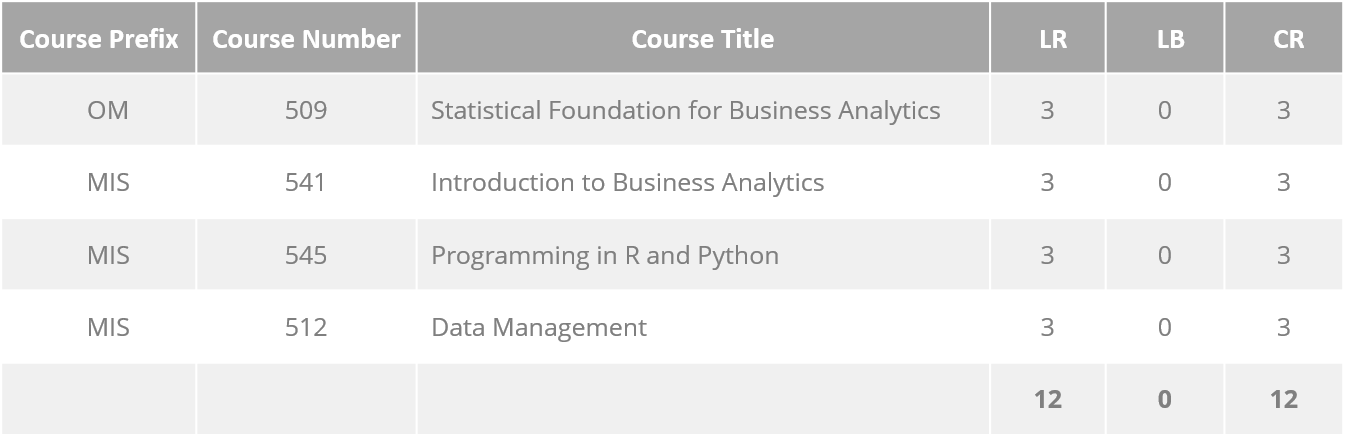This screenshot has width=1346, height=438.
Task: Click the LR column header
Action: click(1047, 39)
